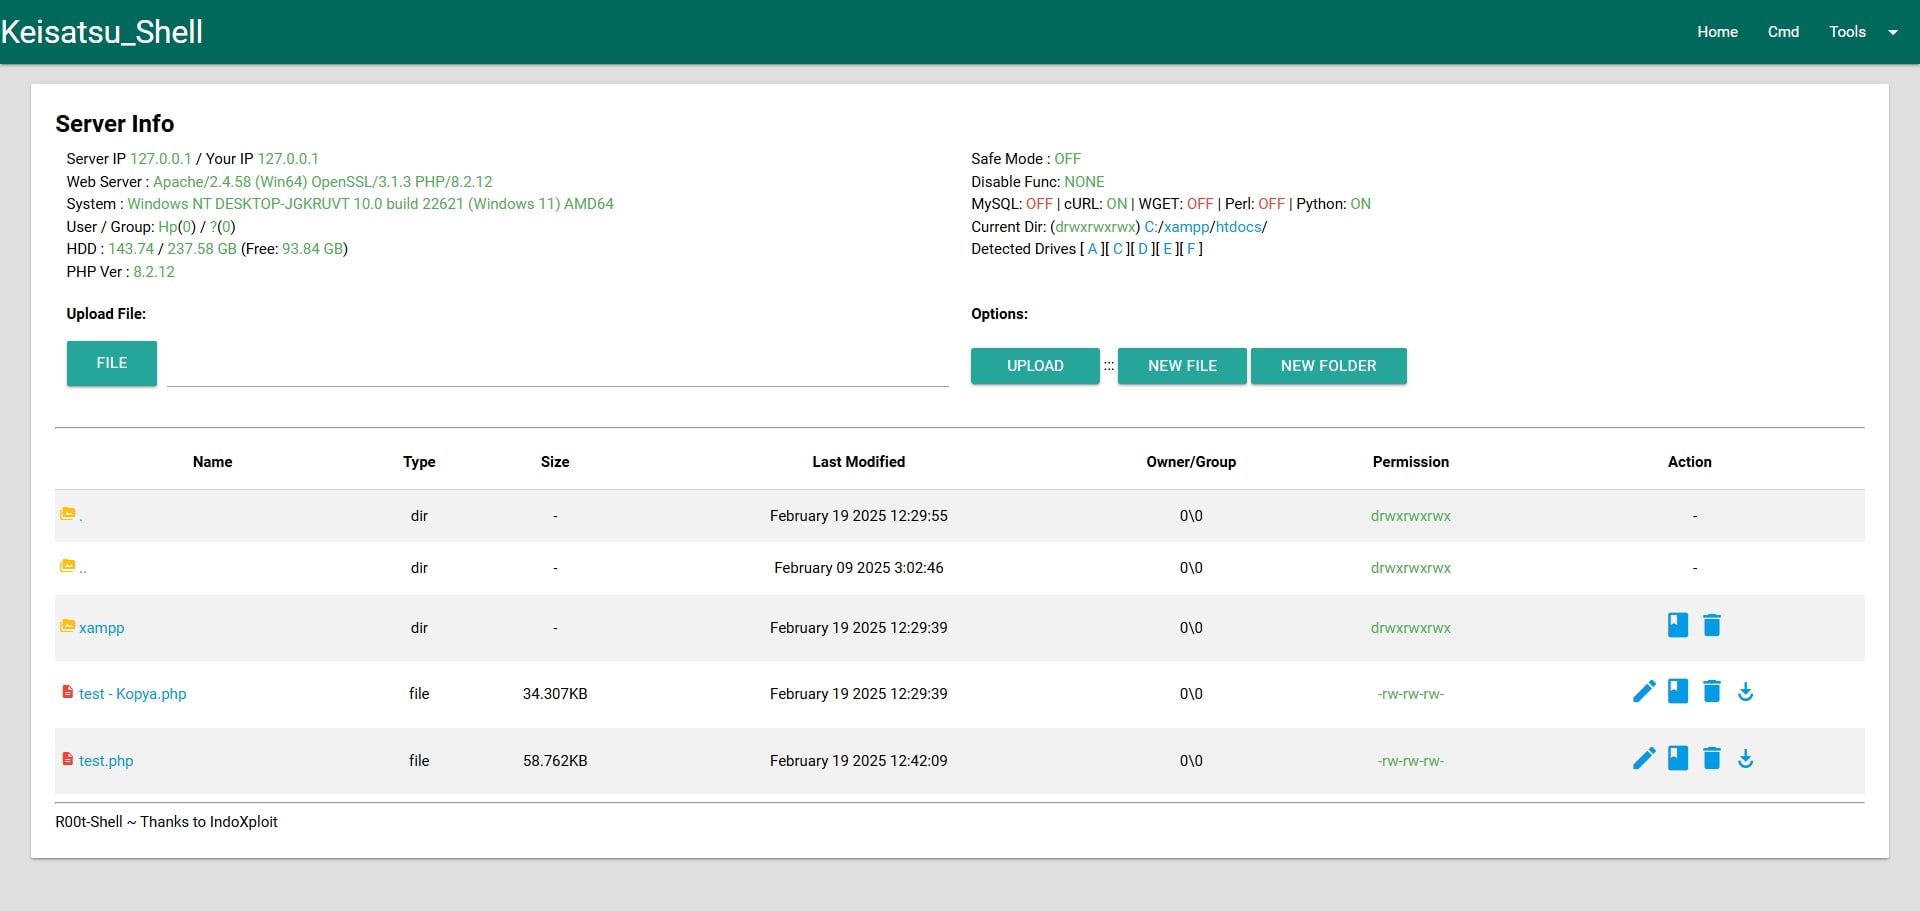
Task: Go to Home in the top navigation
Action: click(x=1717, y=32)
